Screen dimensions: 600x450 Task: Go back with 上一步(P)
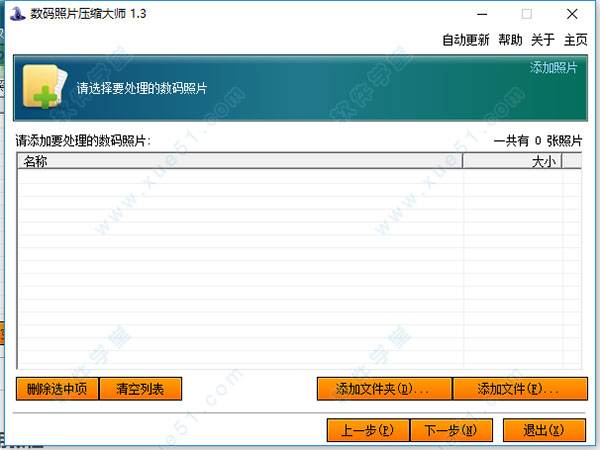[x=368, y=430]
